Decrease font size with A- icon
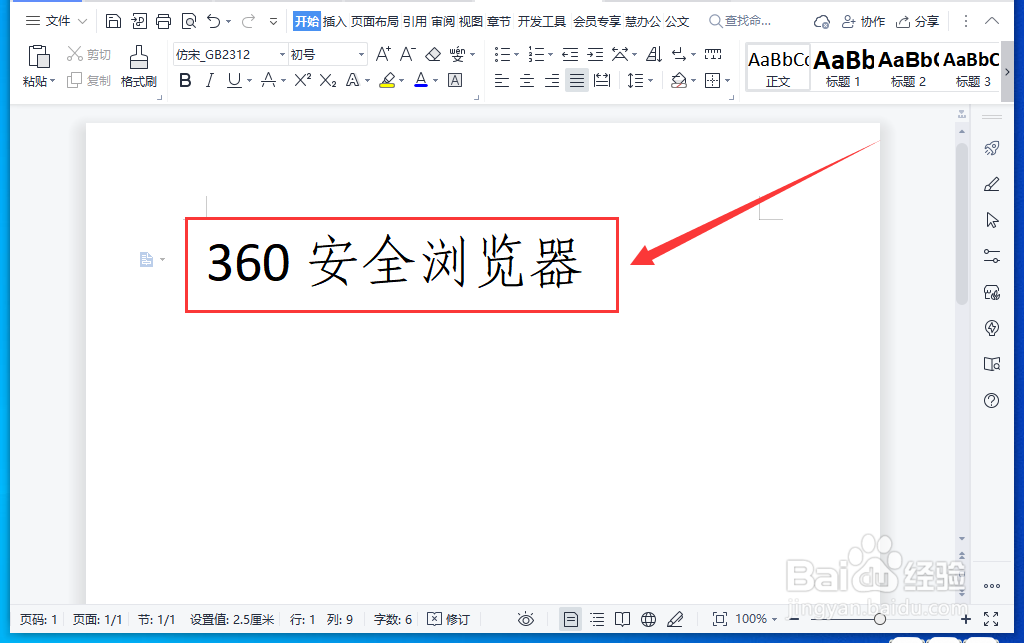Viewport: 1024px width, 643px height. [x=408, y=54]
